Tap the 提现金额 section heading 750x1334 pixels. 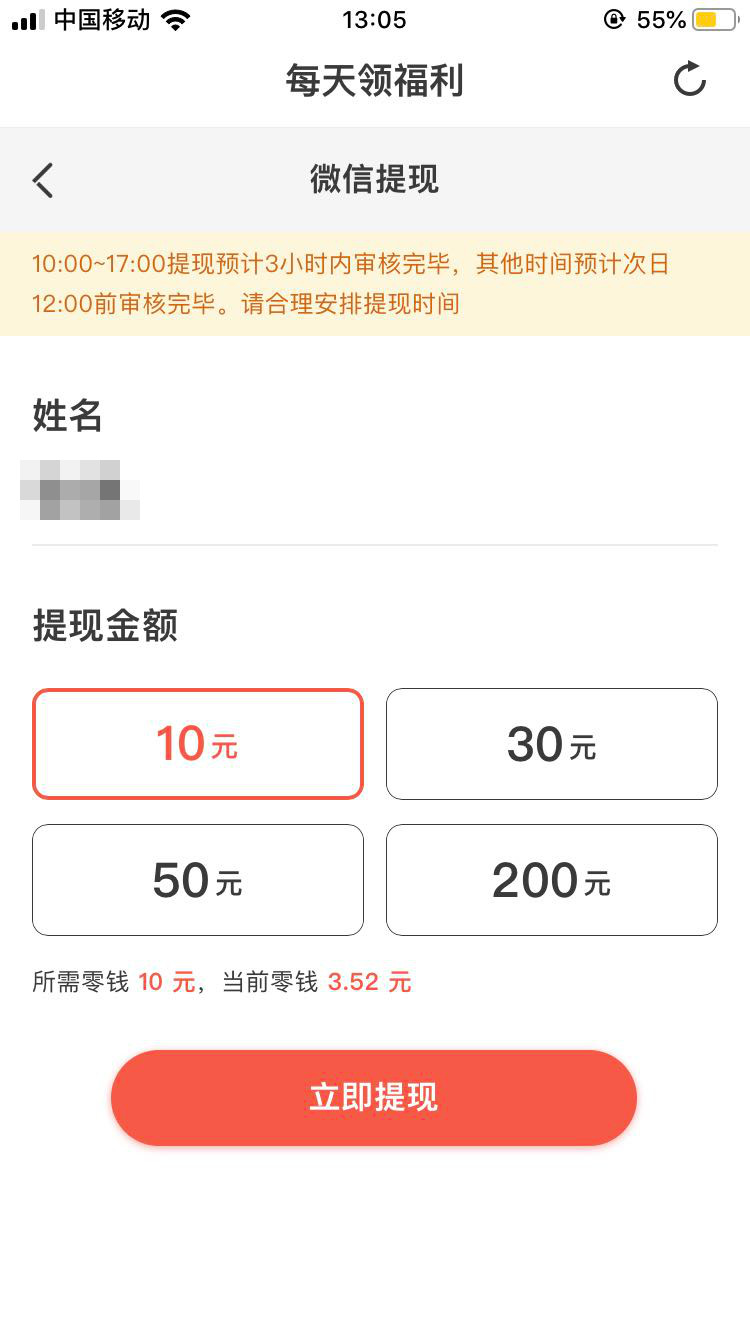coord(105,626)
